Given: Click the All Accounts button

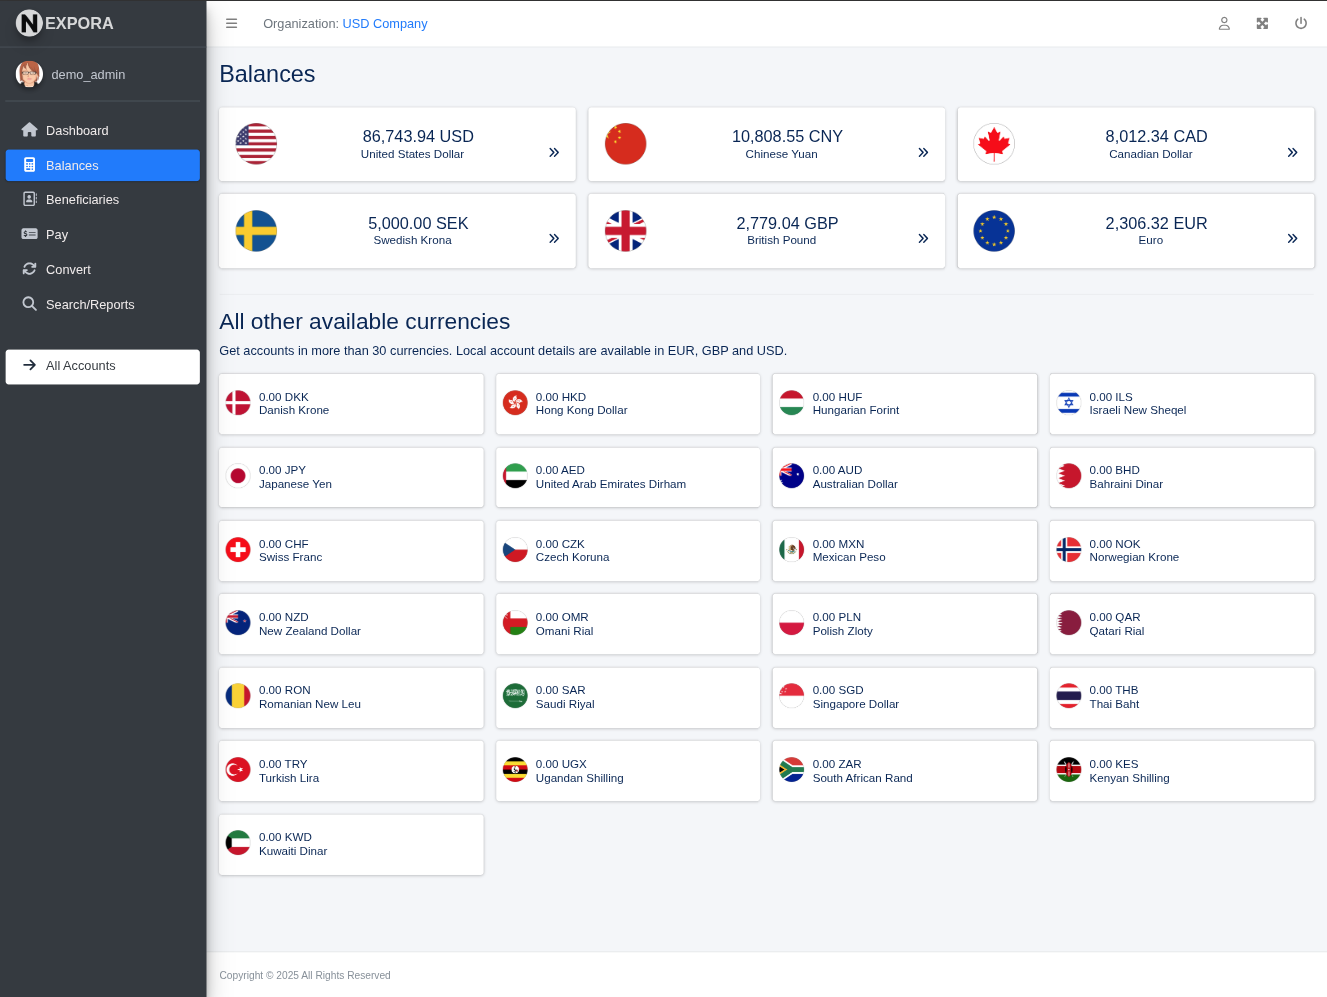Looking at the screenshot, I should tap(102, 366).
